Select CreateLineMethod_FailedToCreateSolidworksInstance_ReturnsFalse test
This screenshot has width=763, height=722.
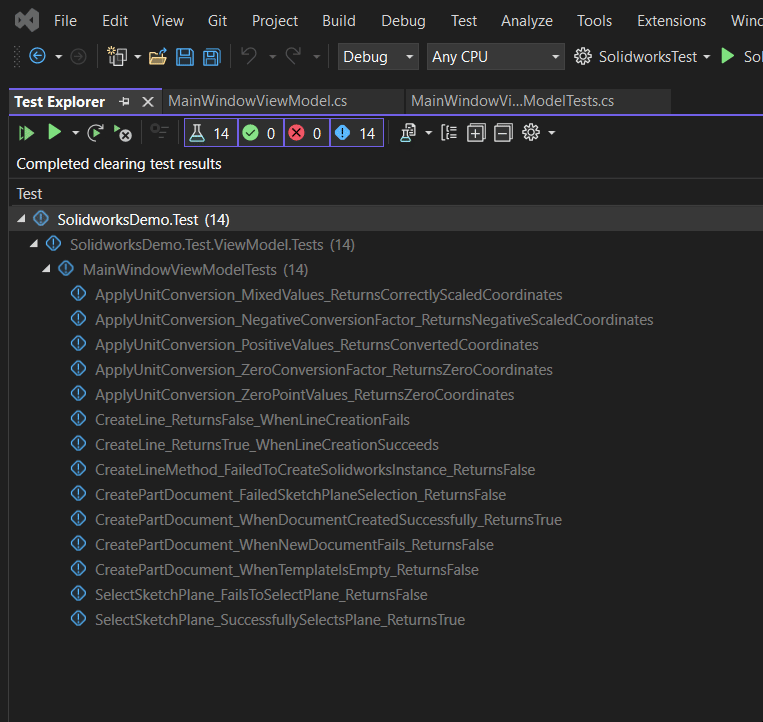click(x=315, y=470)
